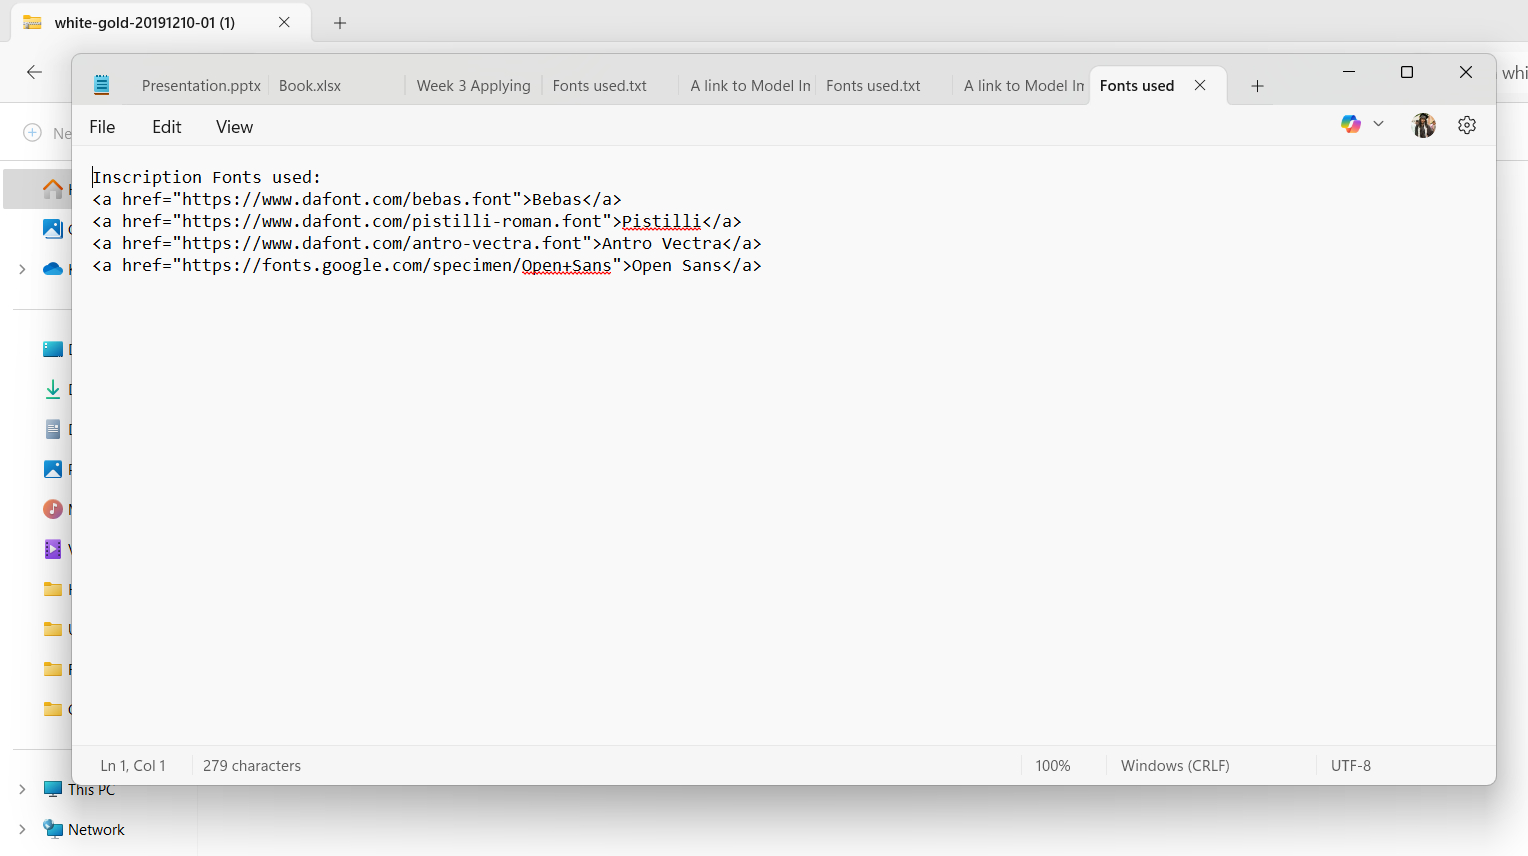Open the File menu
Image resolution: width=1528 pixels, height=856 pixels.
tap(102, 127)
